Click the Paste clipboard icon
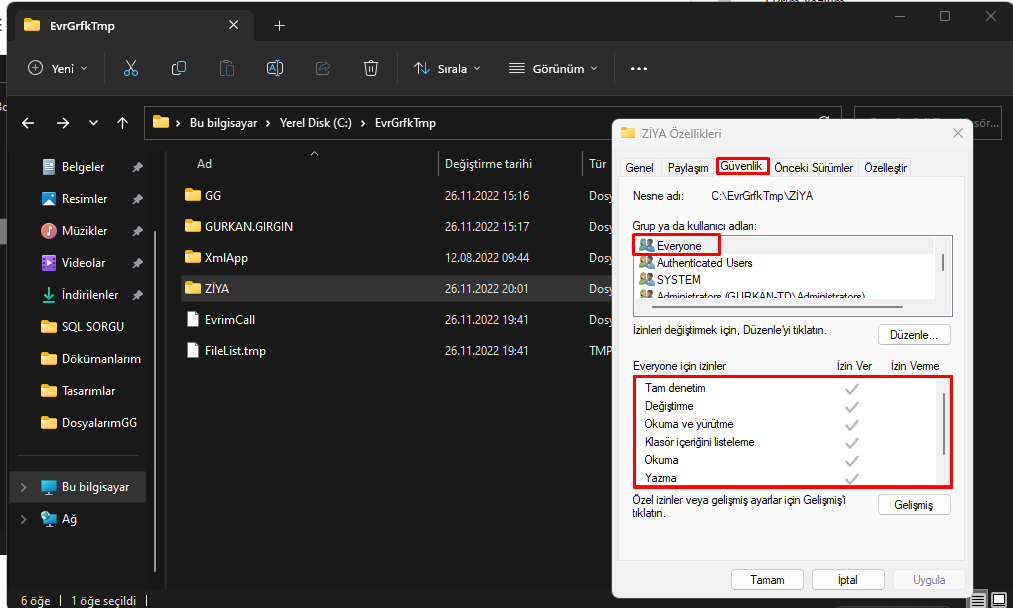Viewport: 1013px width, 608px height. [227, 68]
